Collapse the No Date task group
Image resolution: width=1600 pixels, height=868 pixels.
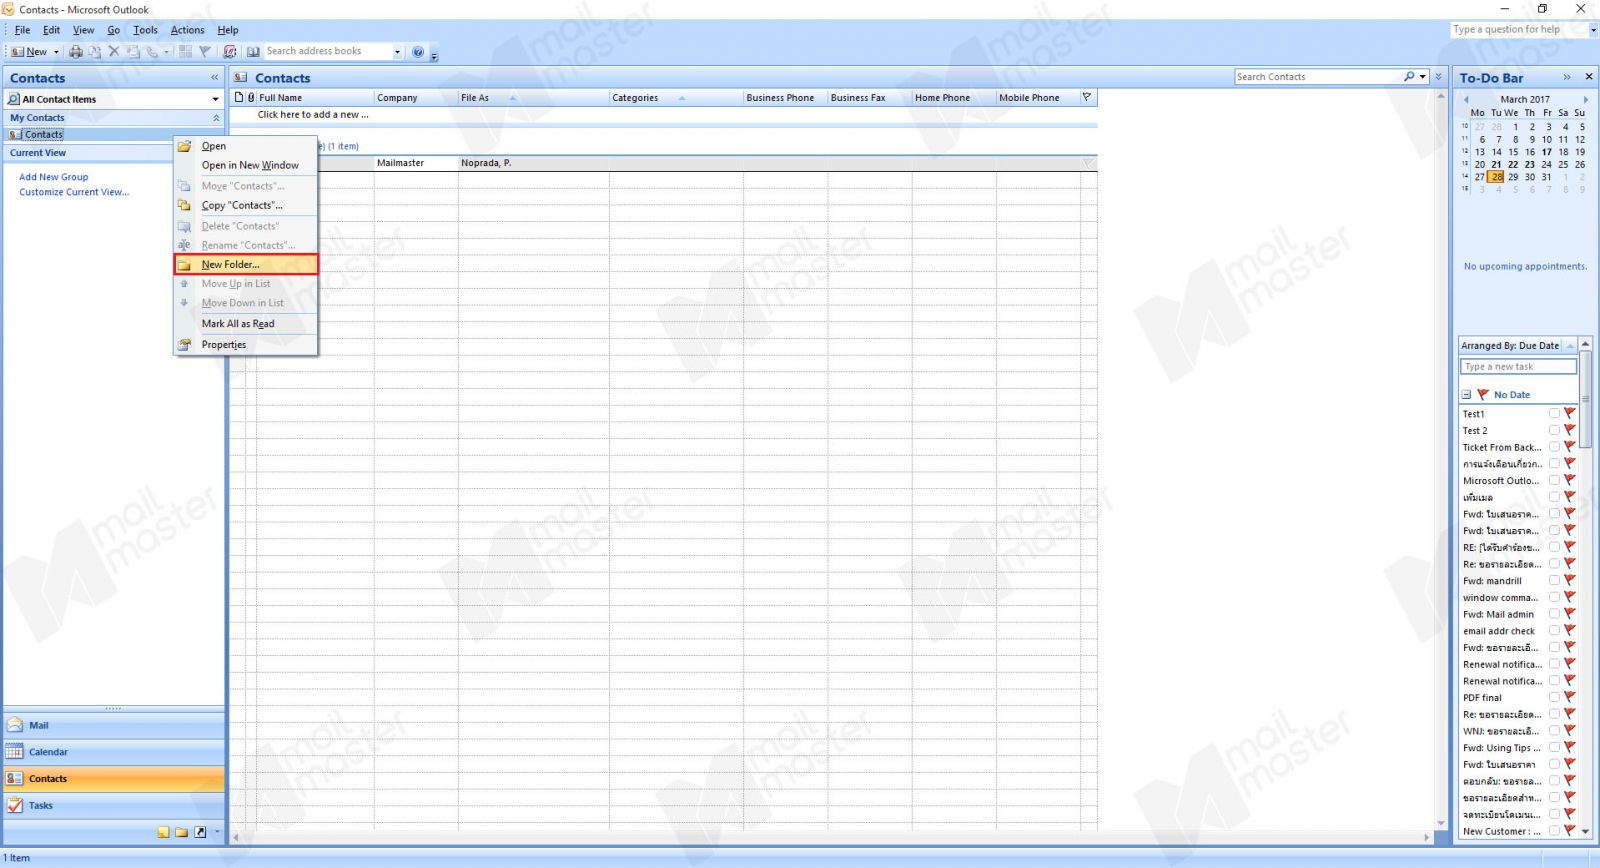(x=1467, y=395)
